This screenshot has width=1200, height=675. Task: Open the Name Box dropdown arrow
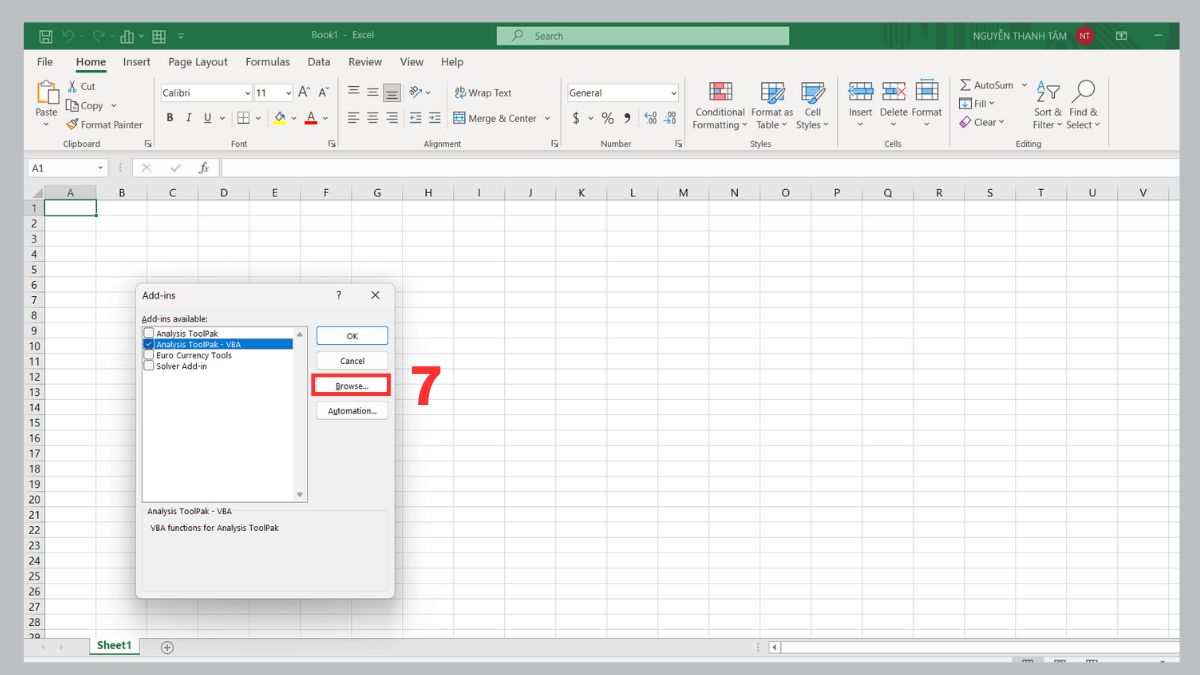pyautogui.click(x=101, y=168)
